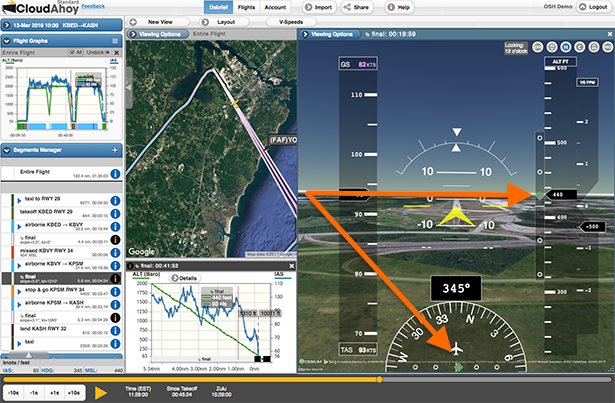615x403 pixels.
Task: Click the yellow airplane marker on the map
Action: [235, 103]
